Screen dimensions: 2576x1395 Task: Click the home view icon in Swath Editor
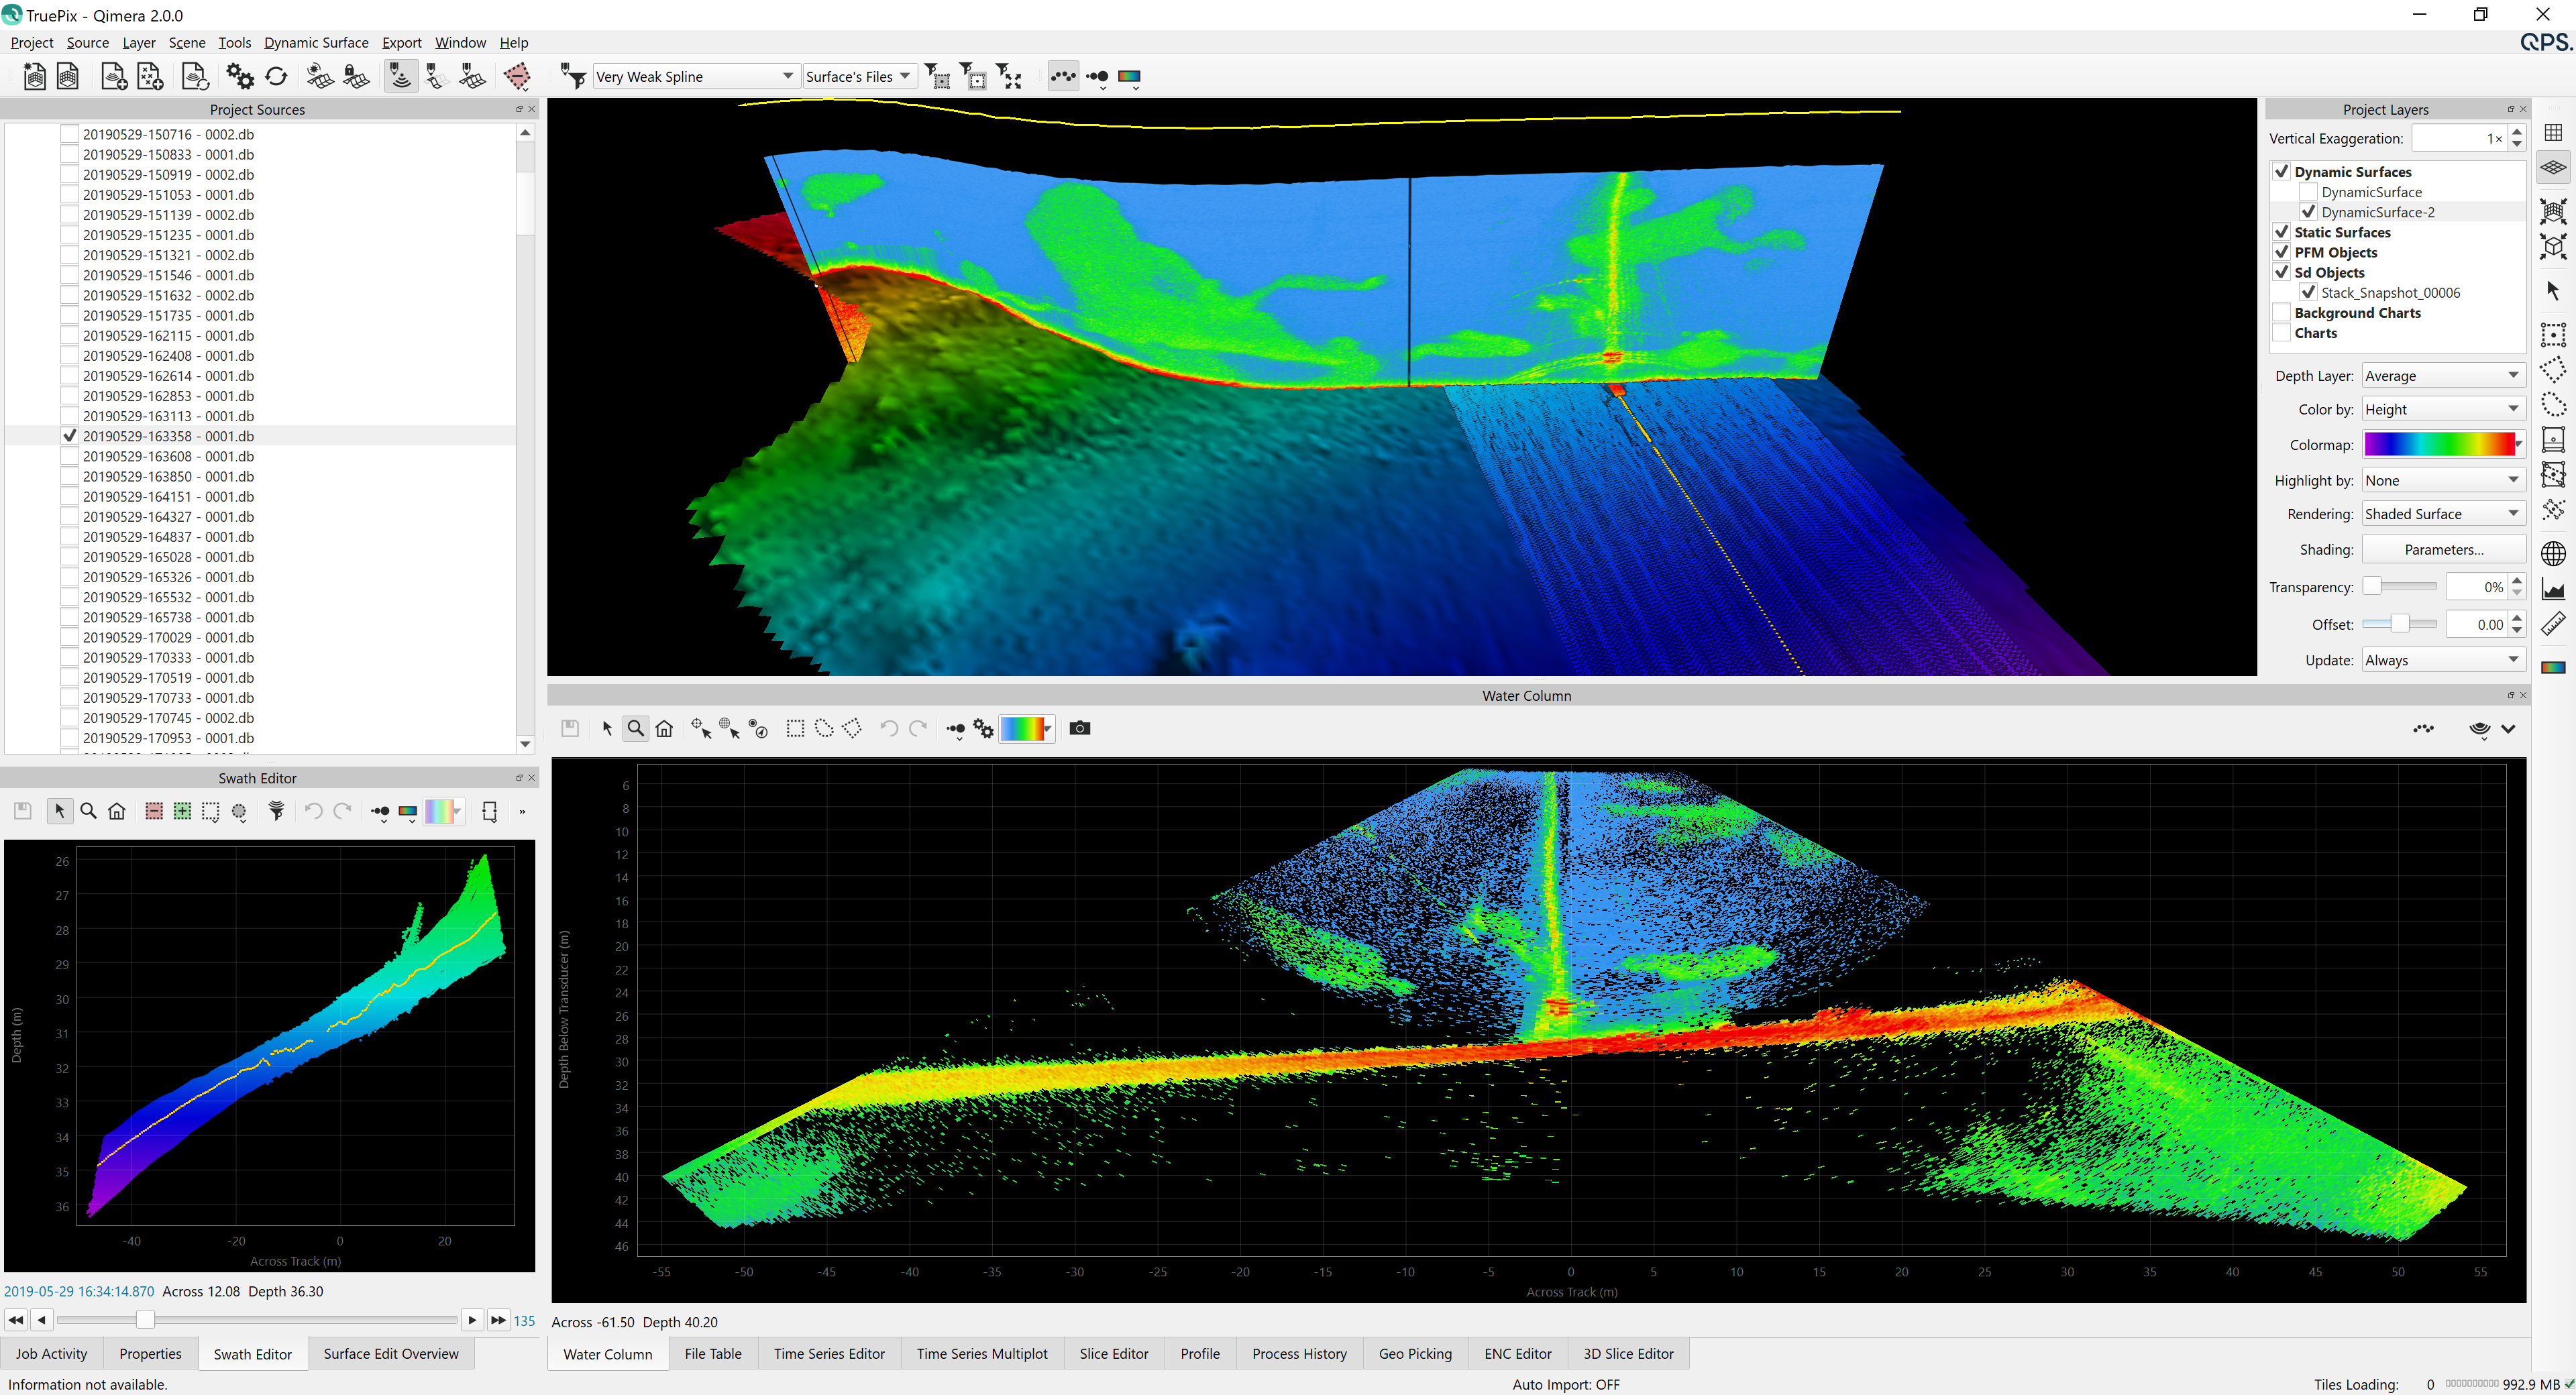pos(117,811)
